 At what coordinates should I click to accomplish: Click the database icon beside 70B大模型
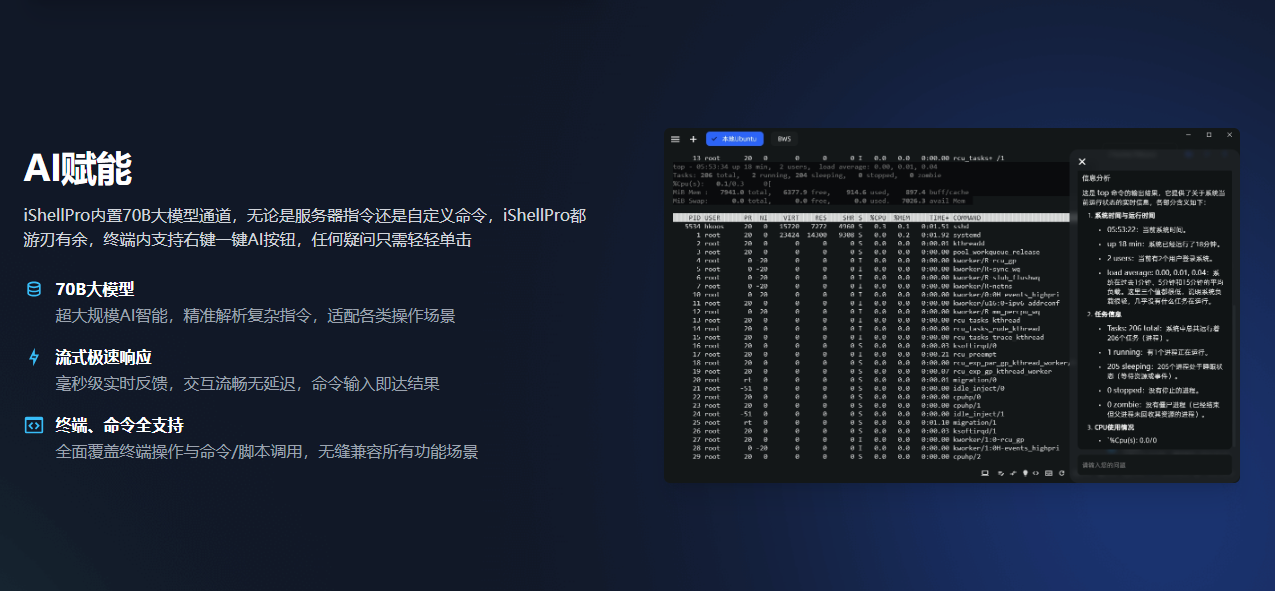[34, 290]
